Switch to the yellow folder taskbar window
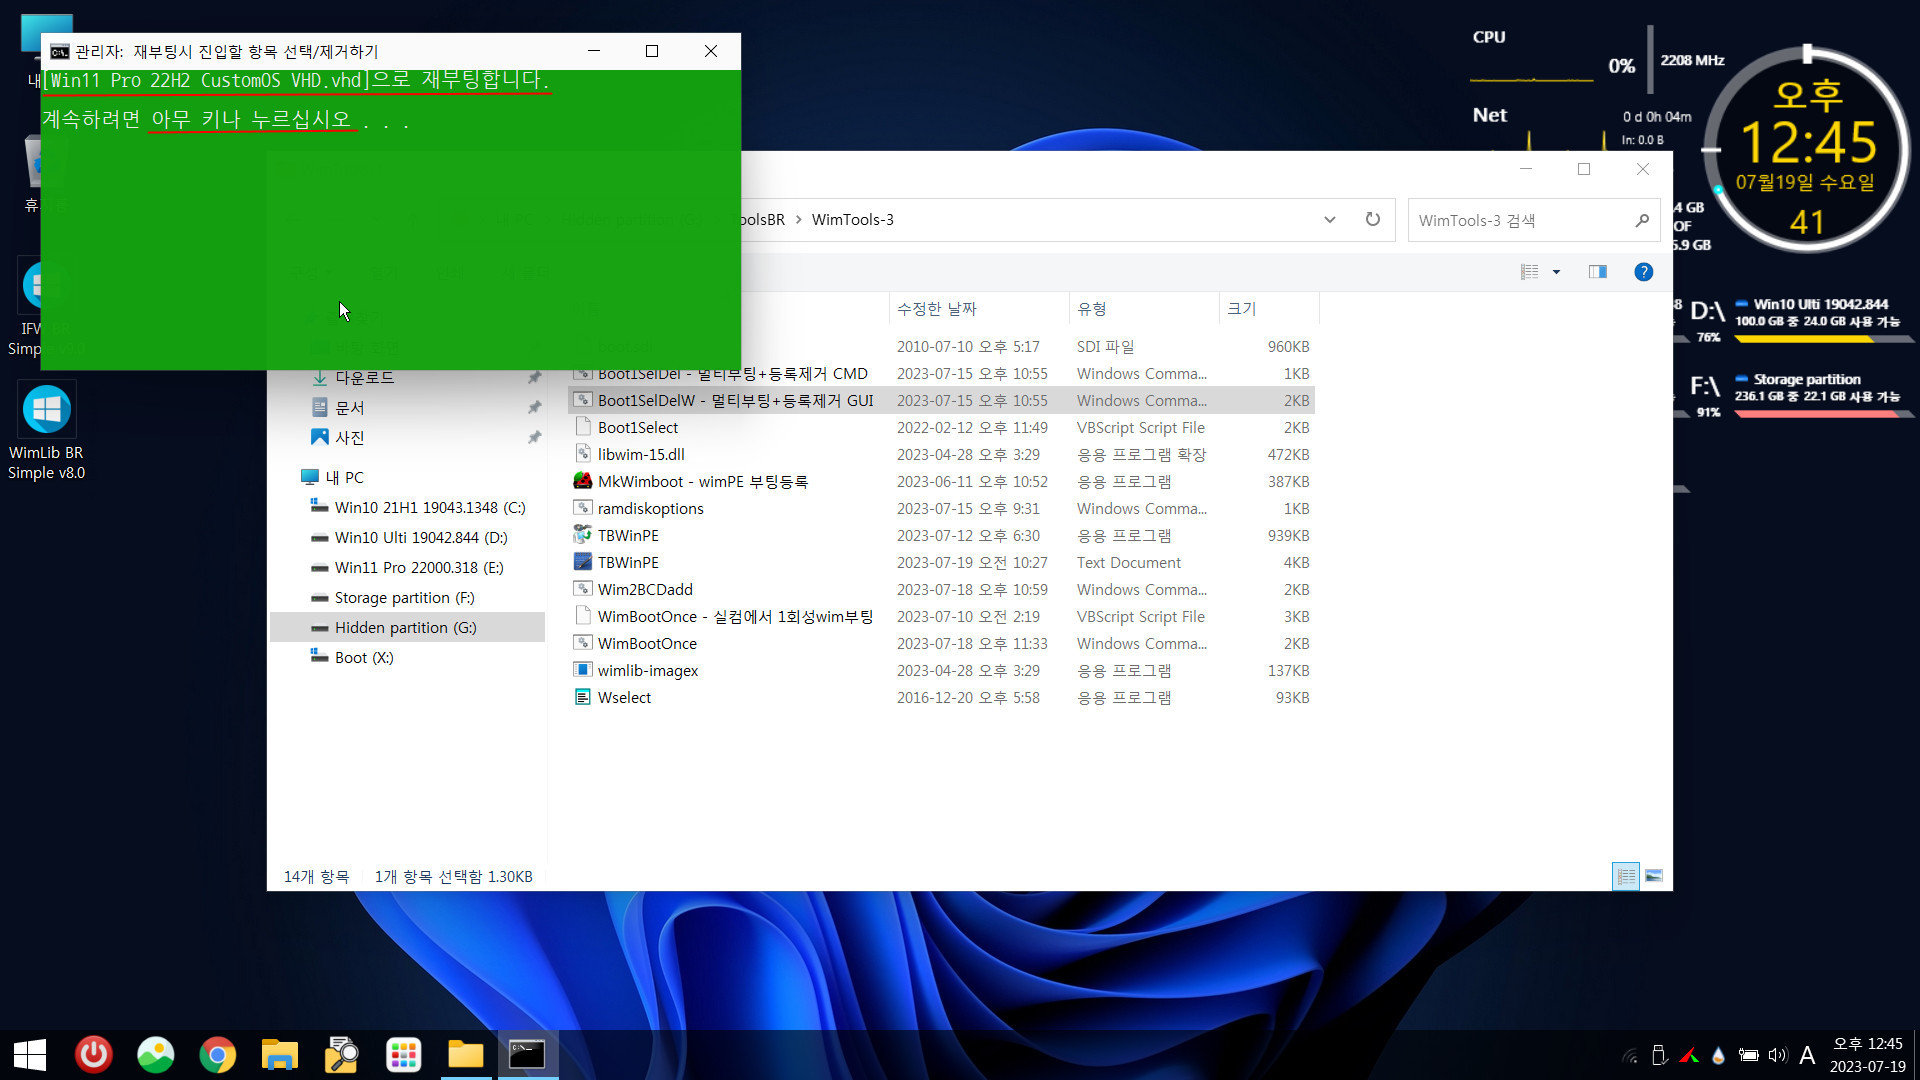This screenshot has width=1920, height=1080. tap(466, 1055)
